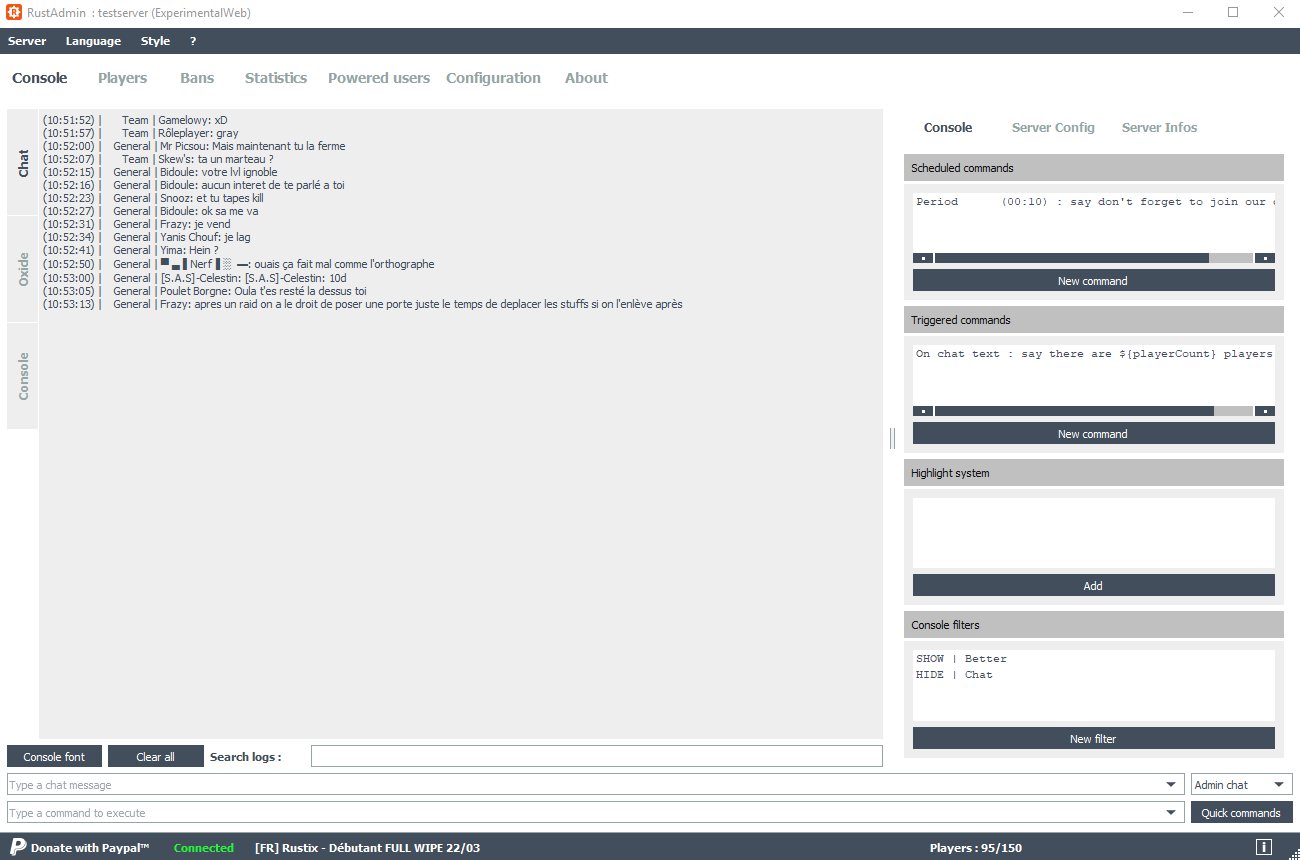Switch to the Statistics tab
Screen dimensions: 1300x860
click(276, 78)
